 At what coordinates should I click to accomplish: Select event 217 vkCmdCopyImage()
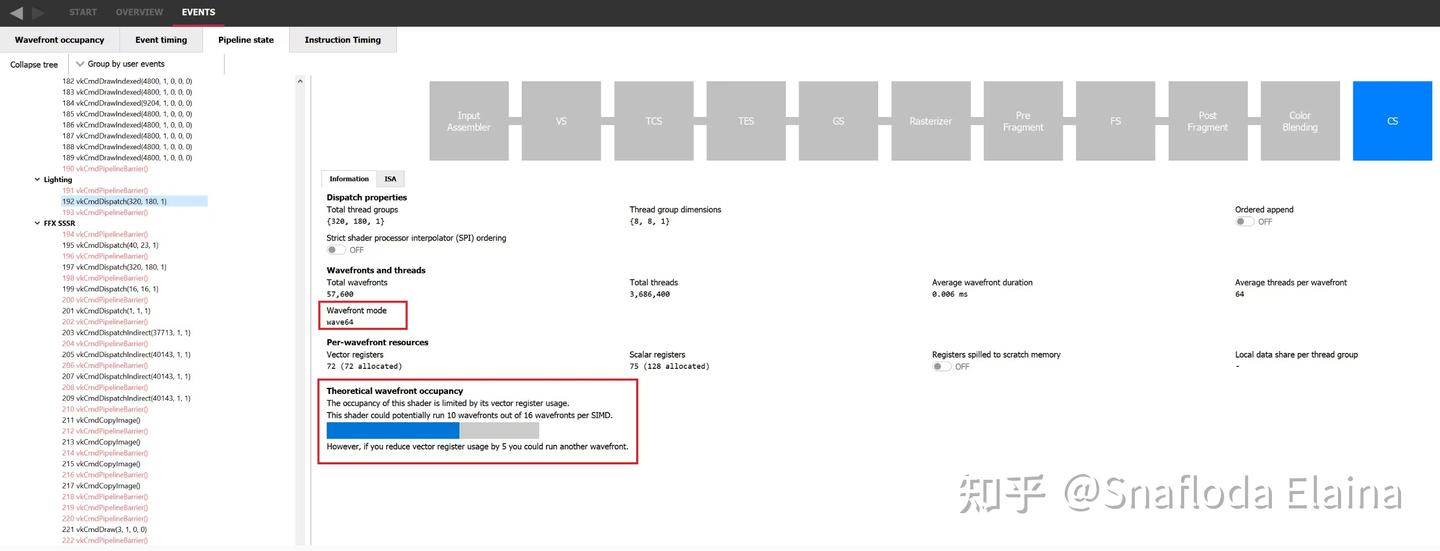click(x=101, y=486)
